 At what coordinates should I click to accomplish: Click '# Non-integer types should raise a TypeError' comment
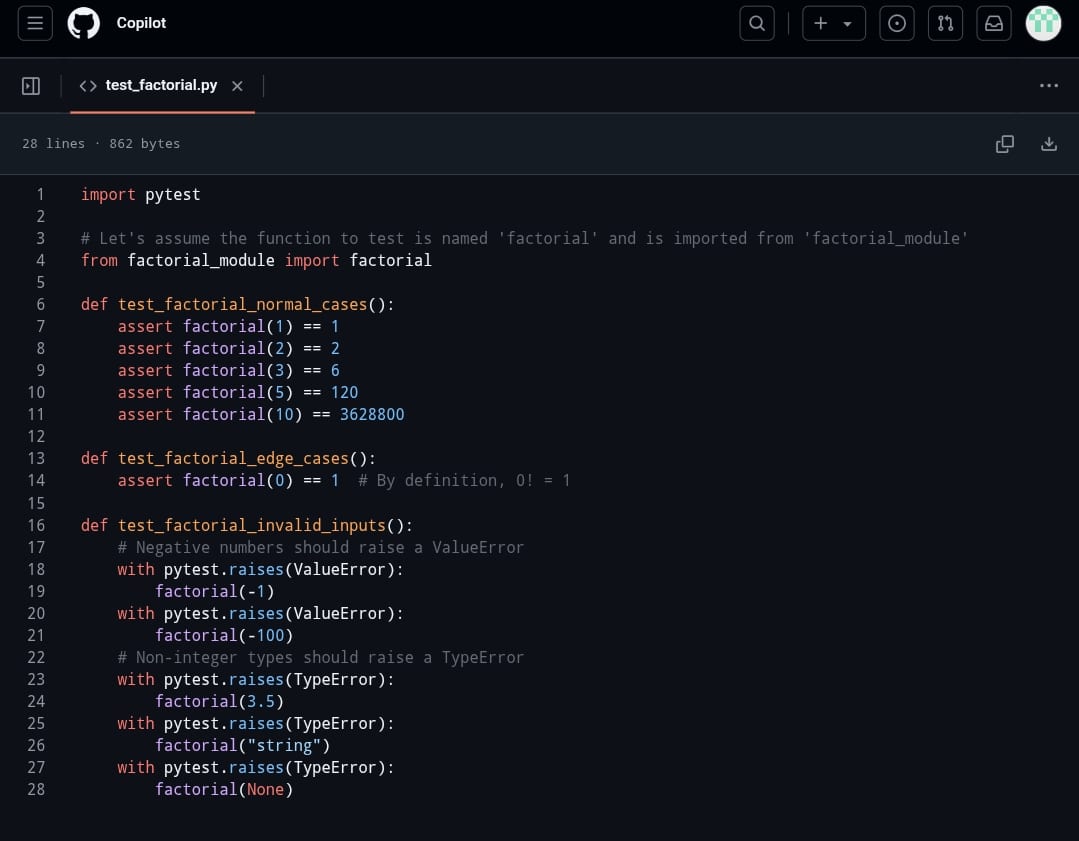point(321,657)
